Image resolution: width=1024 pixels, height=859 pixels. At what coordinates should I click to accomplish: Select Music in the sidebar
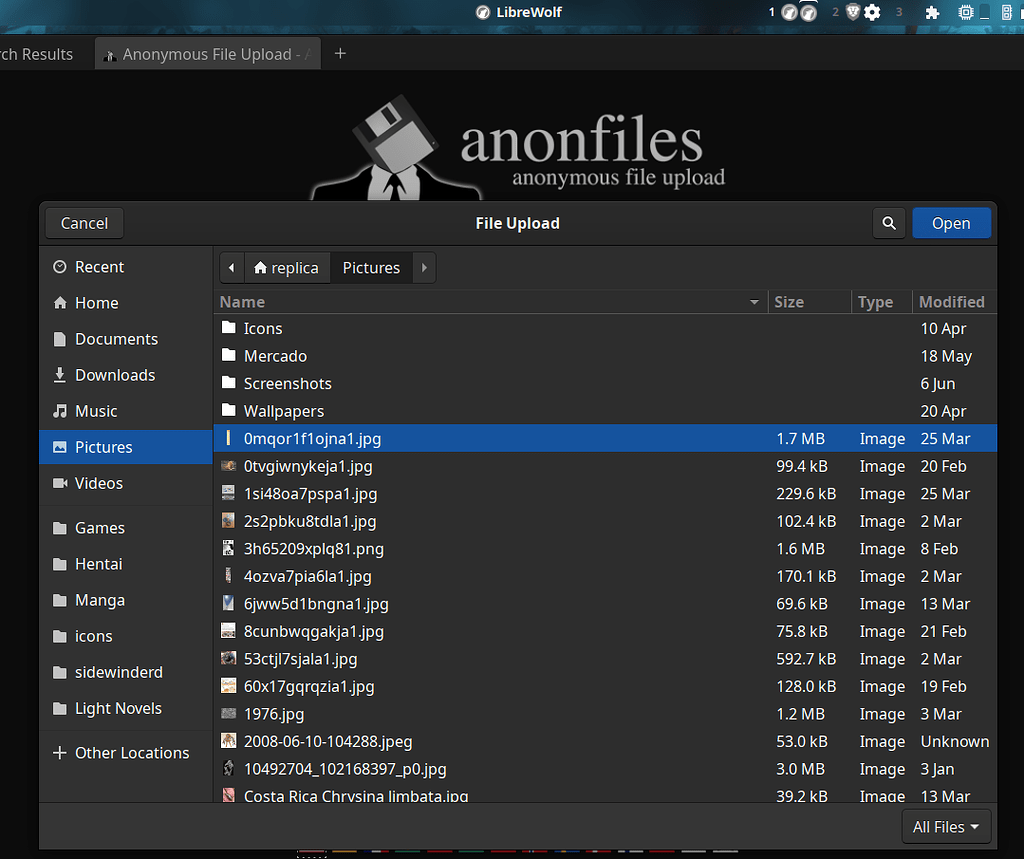[96, 410]
